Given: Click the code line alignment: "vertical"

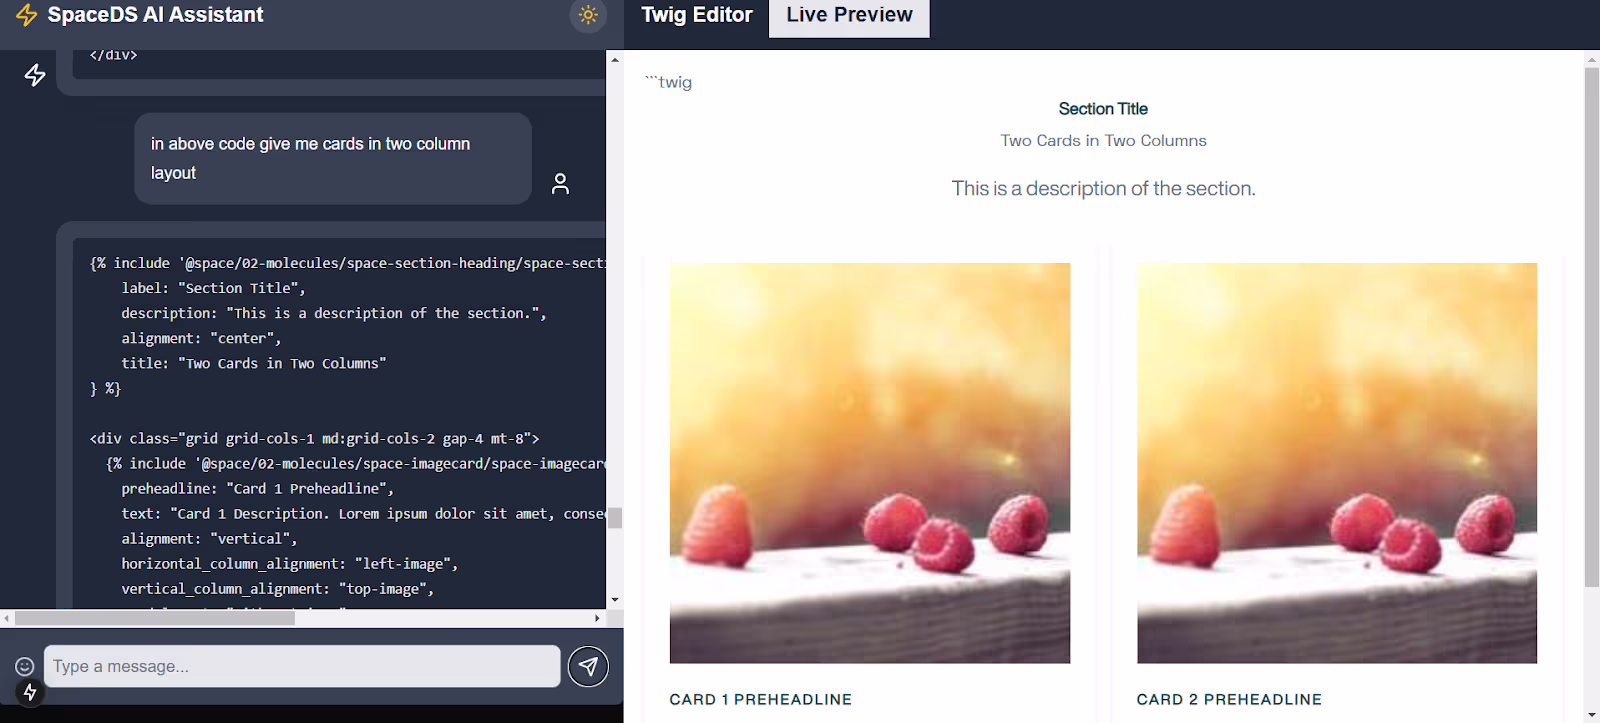Looking at the screenshot, I should pyautogui.click(x=210, y=538).
